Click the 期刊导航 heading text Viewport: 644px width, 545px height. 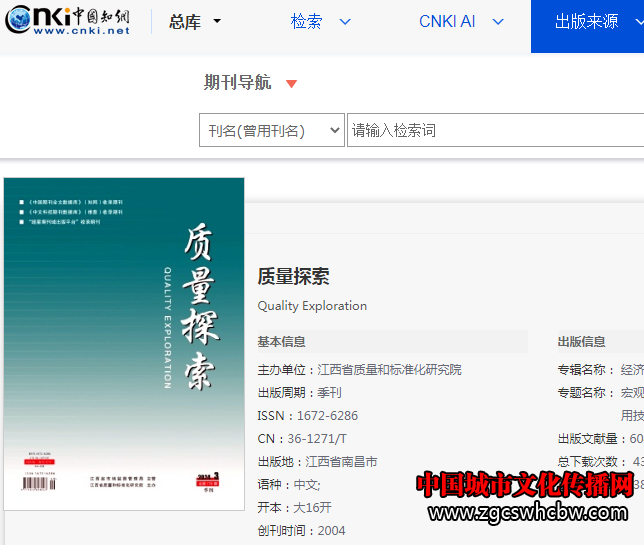point(237,83)
